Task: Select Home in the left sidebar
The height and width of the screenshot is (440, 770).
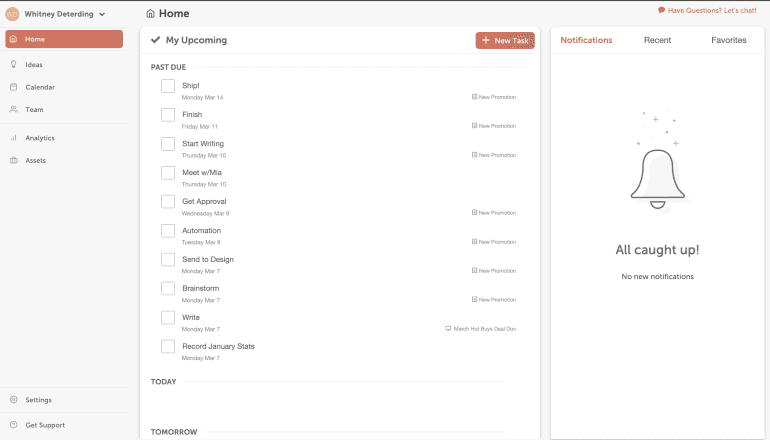Action: click(64, 39)
